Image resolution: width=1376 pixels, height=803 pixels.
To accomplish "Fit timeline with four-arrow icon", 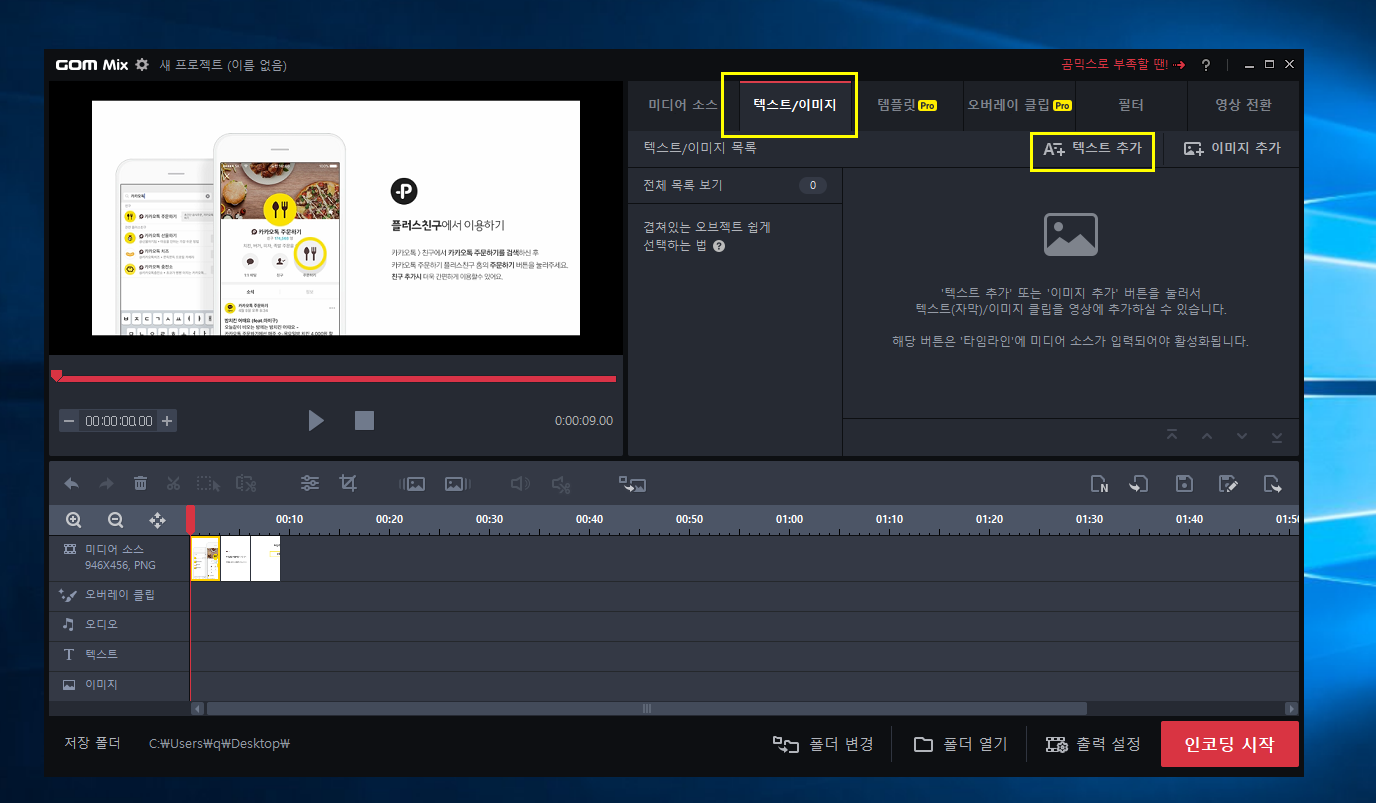I will (x=157, y=520).
